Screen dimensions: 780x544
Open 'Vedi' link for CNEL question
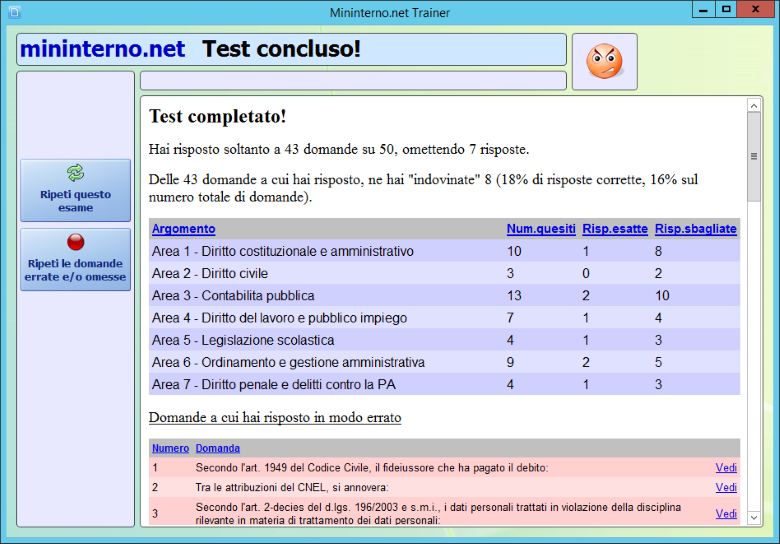click(x=726, y=487)
